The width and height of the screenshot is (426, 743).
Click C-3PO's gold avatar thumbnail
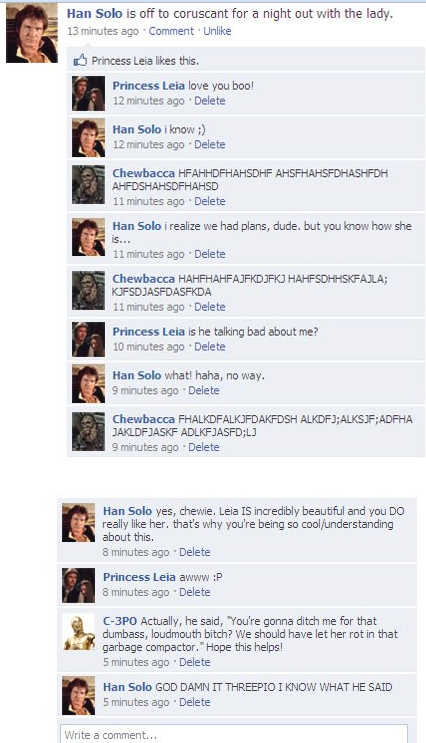click(x=79, y=633)
